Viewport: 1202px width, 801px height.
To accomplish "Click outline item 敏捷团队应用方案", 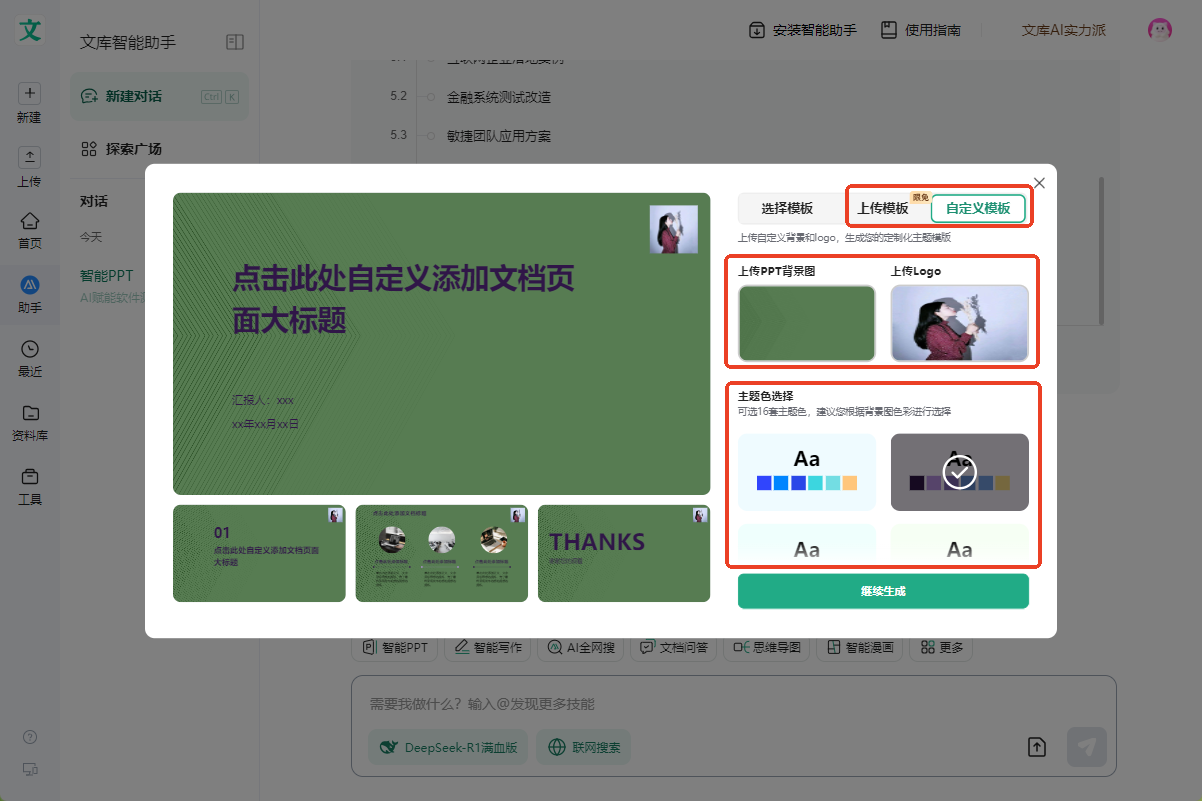I will pos(499,135).
